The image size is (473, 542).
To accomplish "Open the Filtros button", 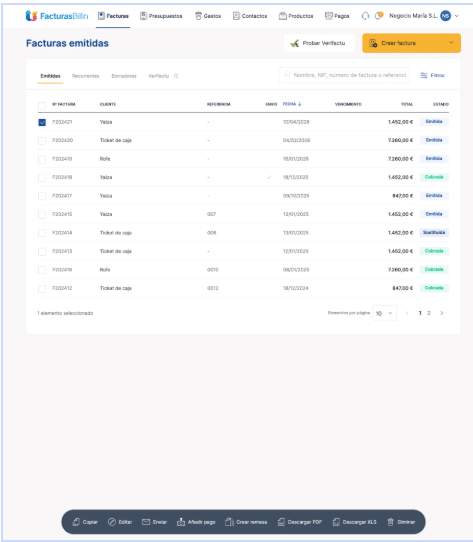I will click(433, 75).
